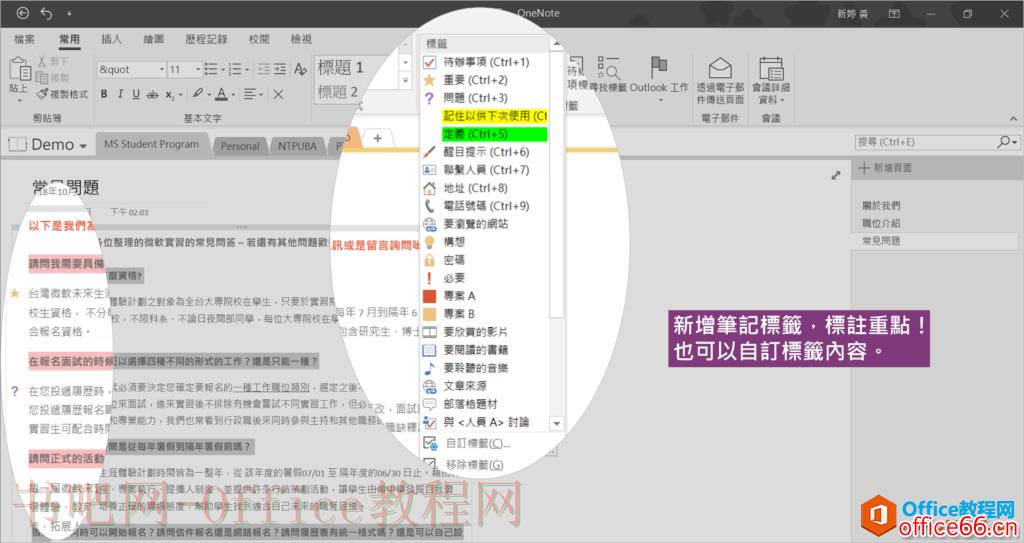The width and height of the screenshot is (1024, 543).
Task: Click the clear formatting icon
Action: [x=300, y=69]
